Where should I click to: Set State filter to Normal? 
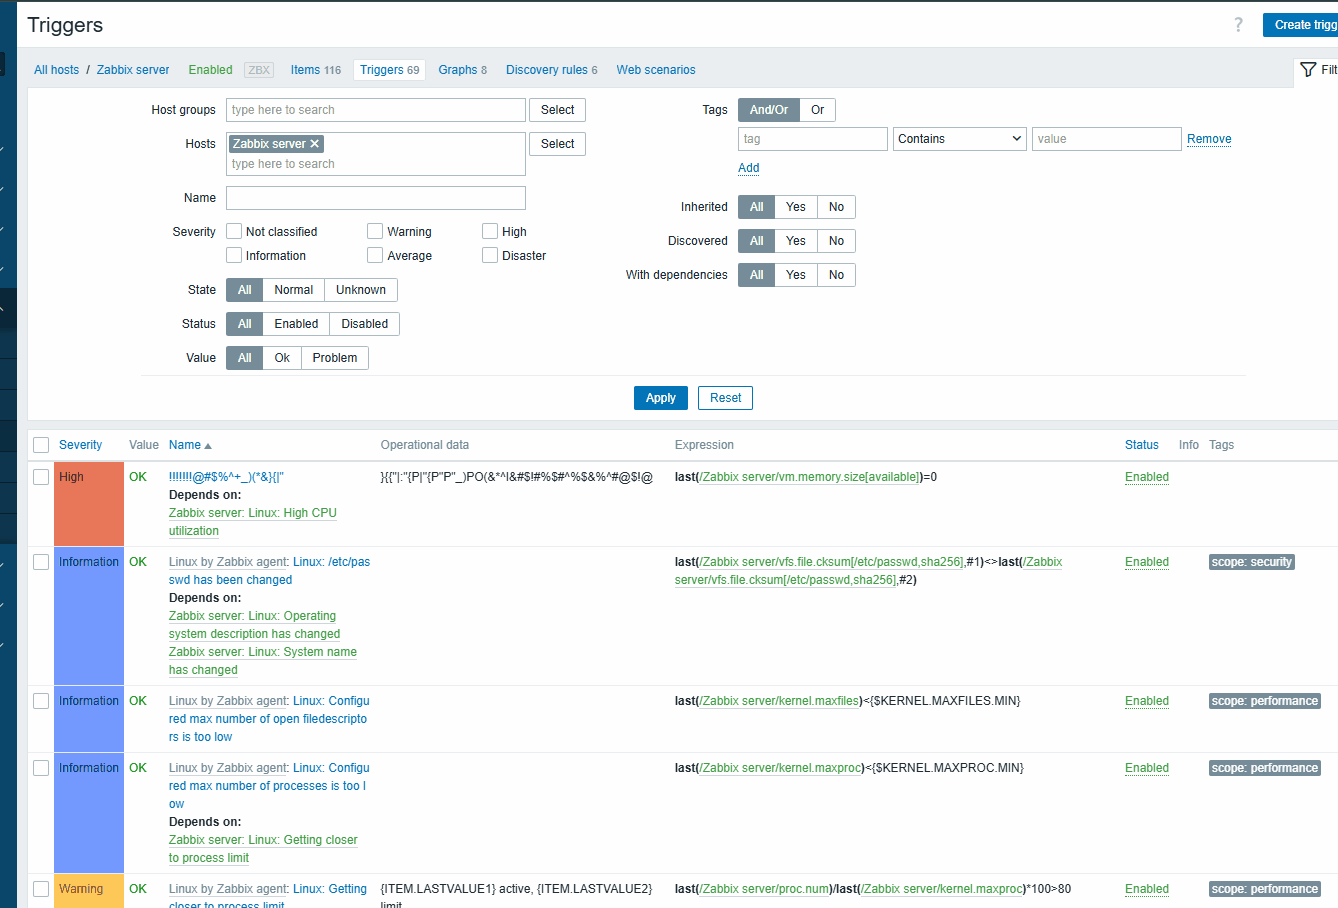294,290
